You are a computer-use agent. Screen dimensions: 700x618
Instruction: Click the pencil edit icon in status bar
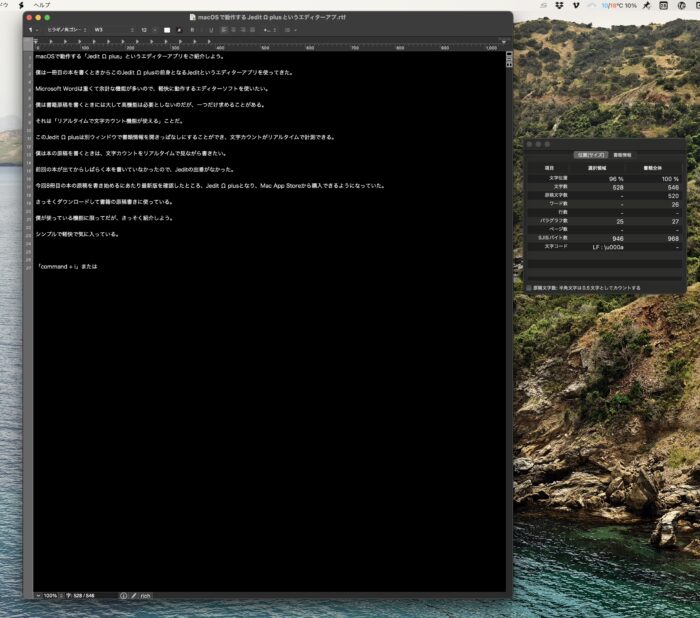[x=134, y=595]
